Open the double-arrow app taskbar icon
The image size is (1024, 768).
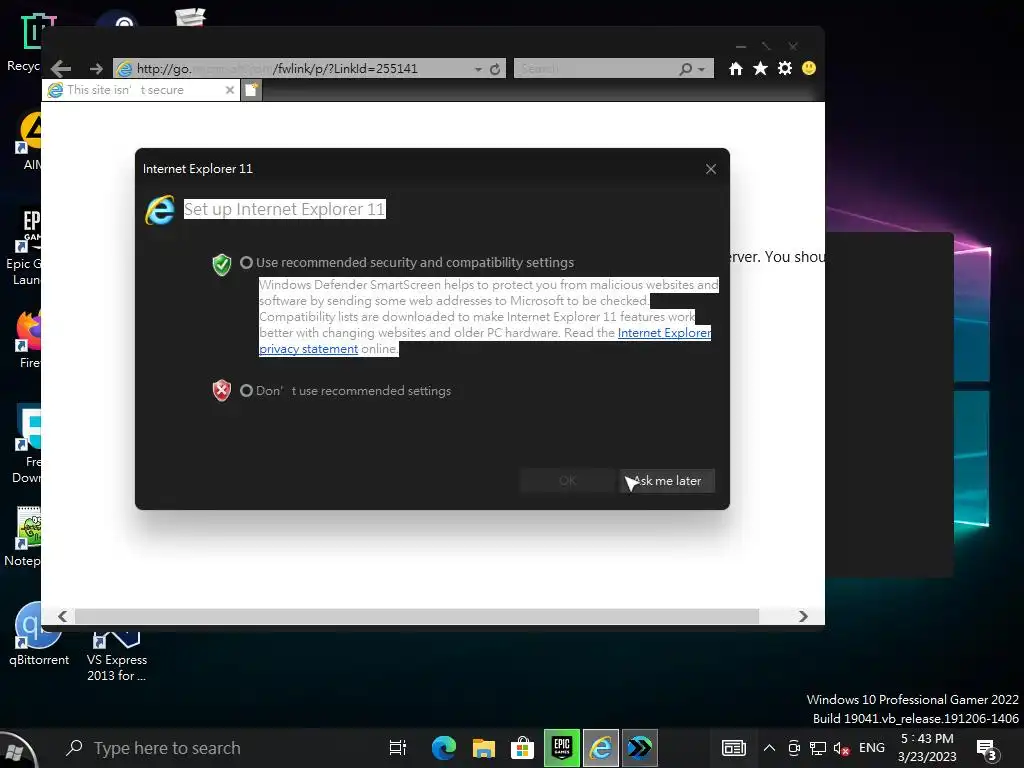[640, 748]
